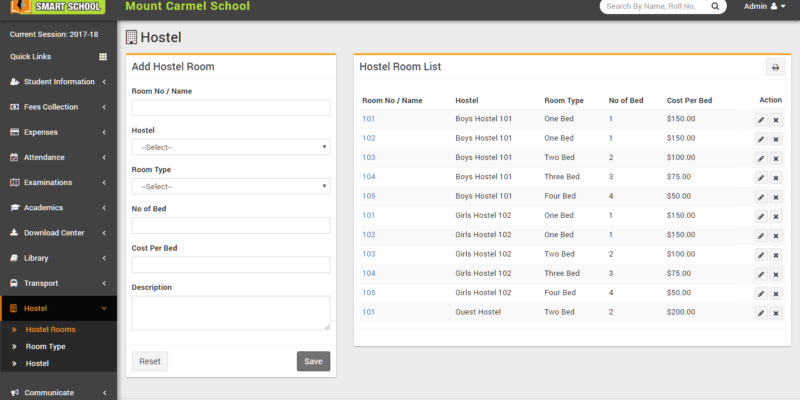Expand the Fees Collection sidebar menu

coord(58,107)
